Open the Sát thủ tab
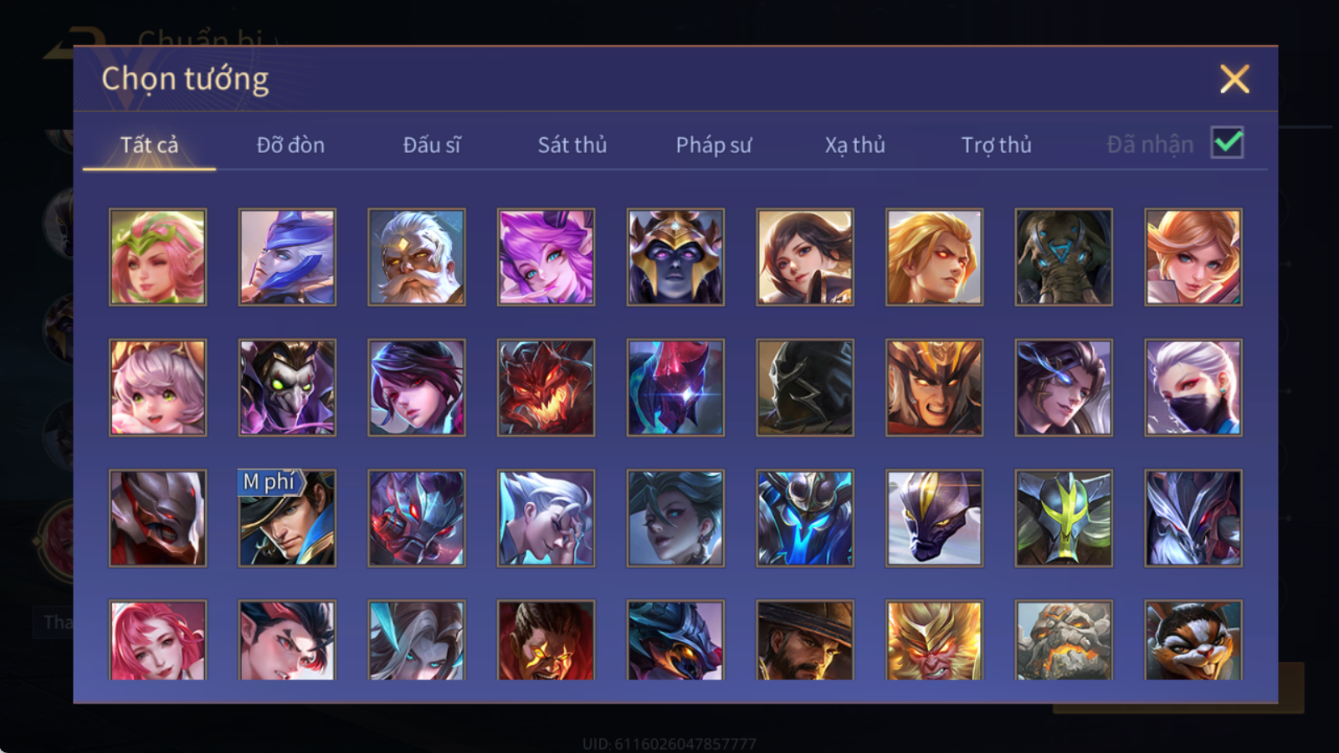 572,145
